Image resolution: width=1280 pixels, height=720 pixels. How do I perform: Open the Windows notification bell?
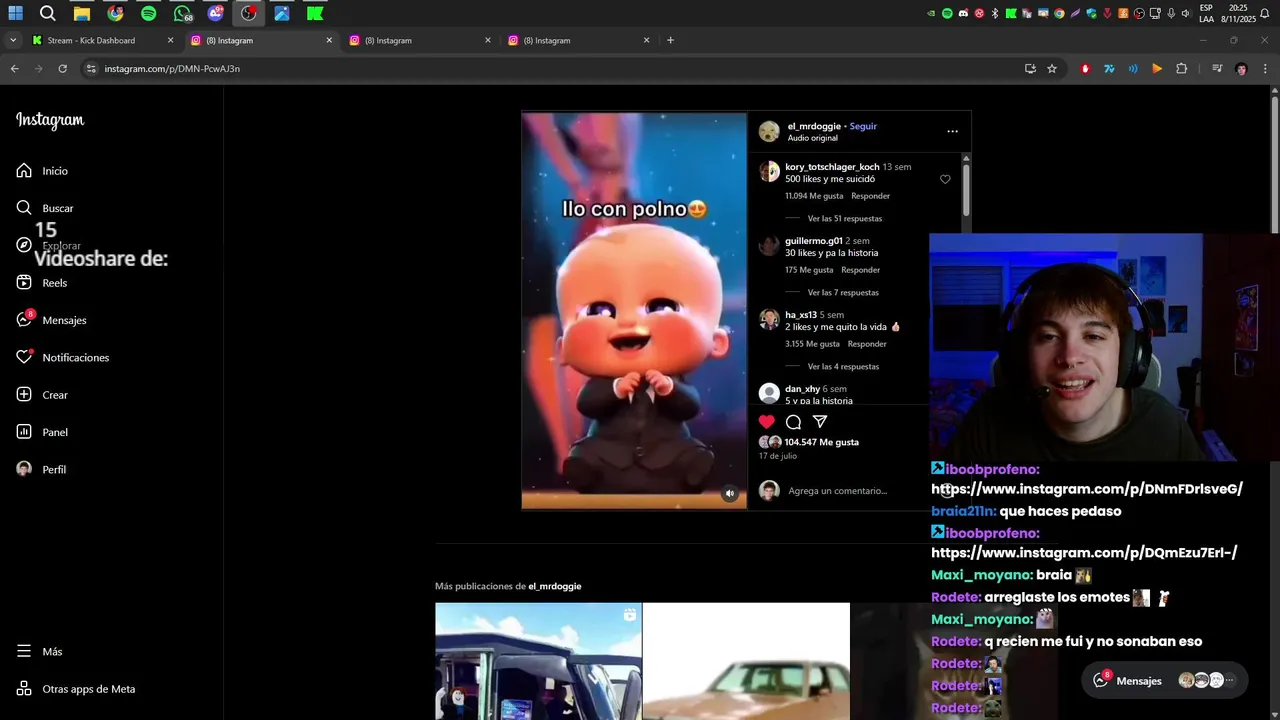click(1264, 14)
